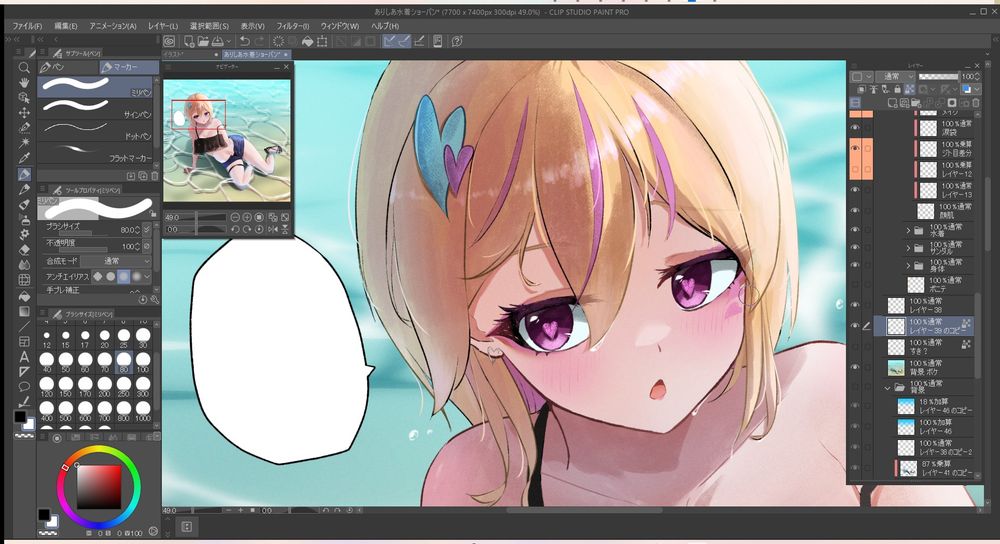Switch to the ペン sub tool tab
Image resolution: width=1000 pixels, height=544 pixels.
pyautogui.click(x=68, y=67)
